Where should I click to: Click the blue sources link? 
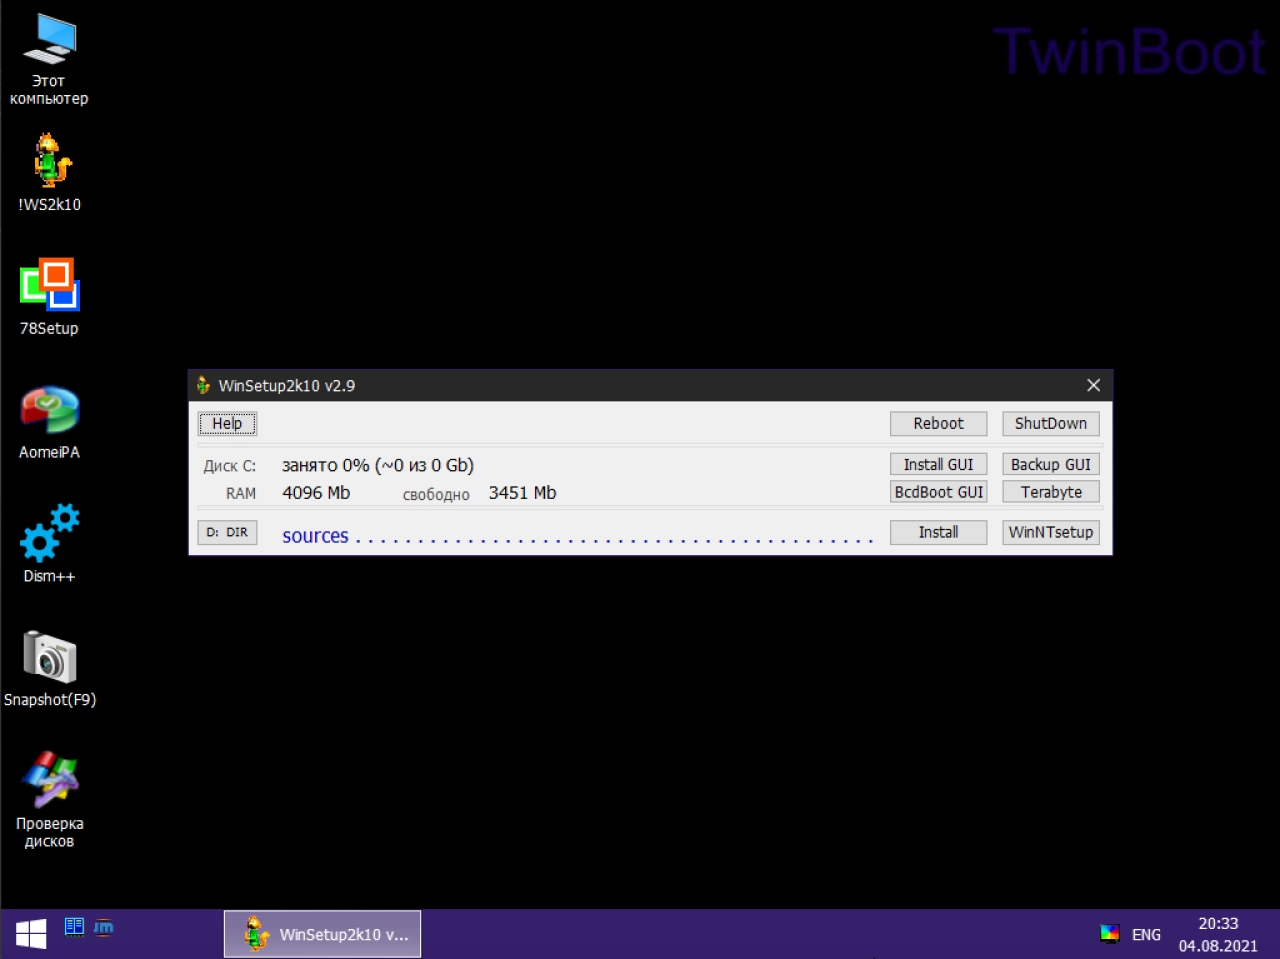315,536
